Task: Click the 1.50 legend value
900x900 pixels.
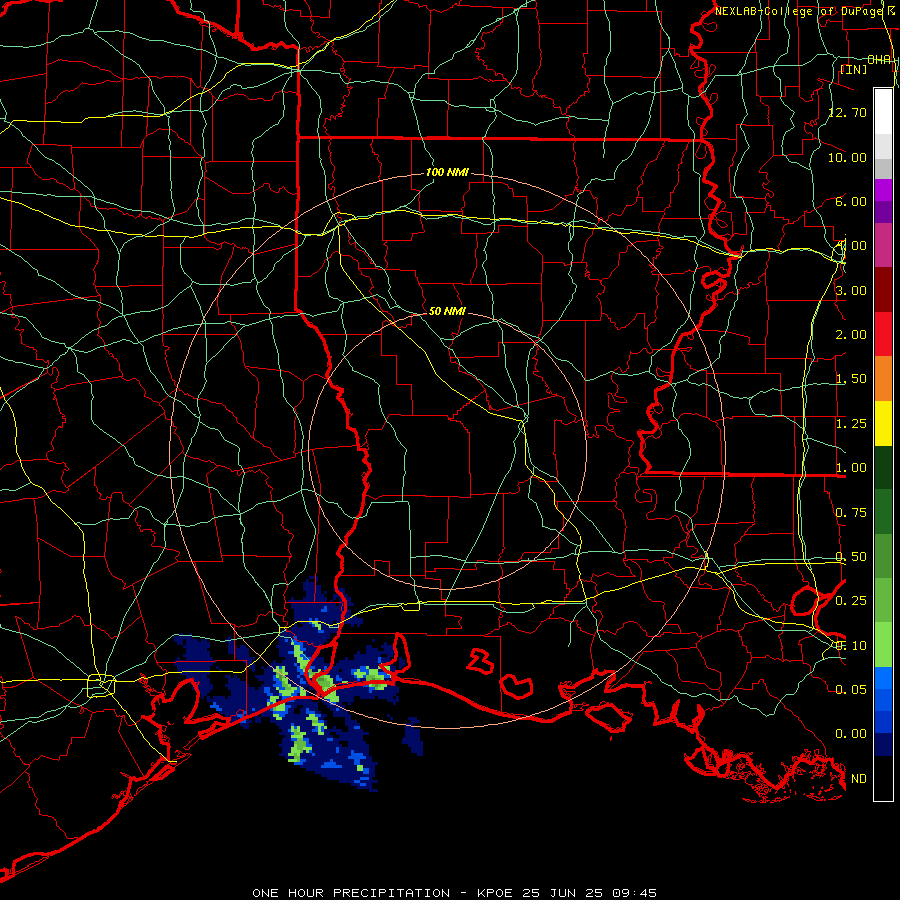Action: pos(851,379)
